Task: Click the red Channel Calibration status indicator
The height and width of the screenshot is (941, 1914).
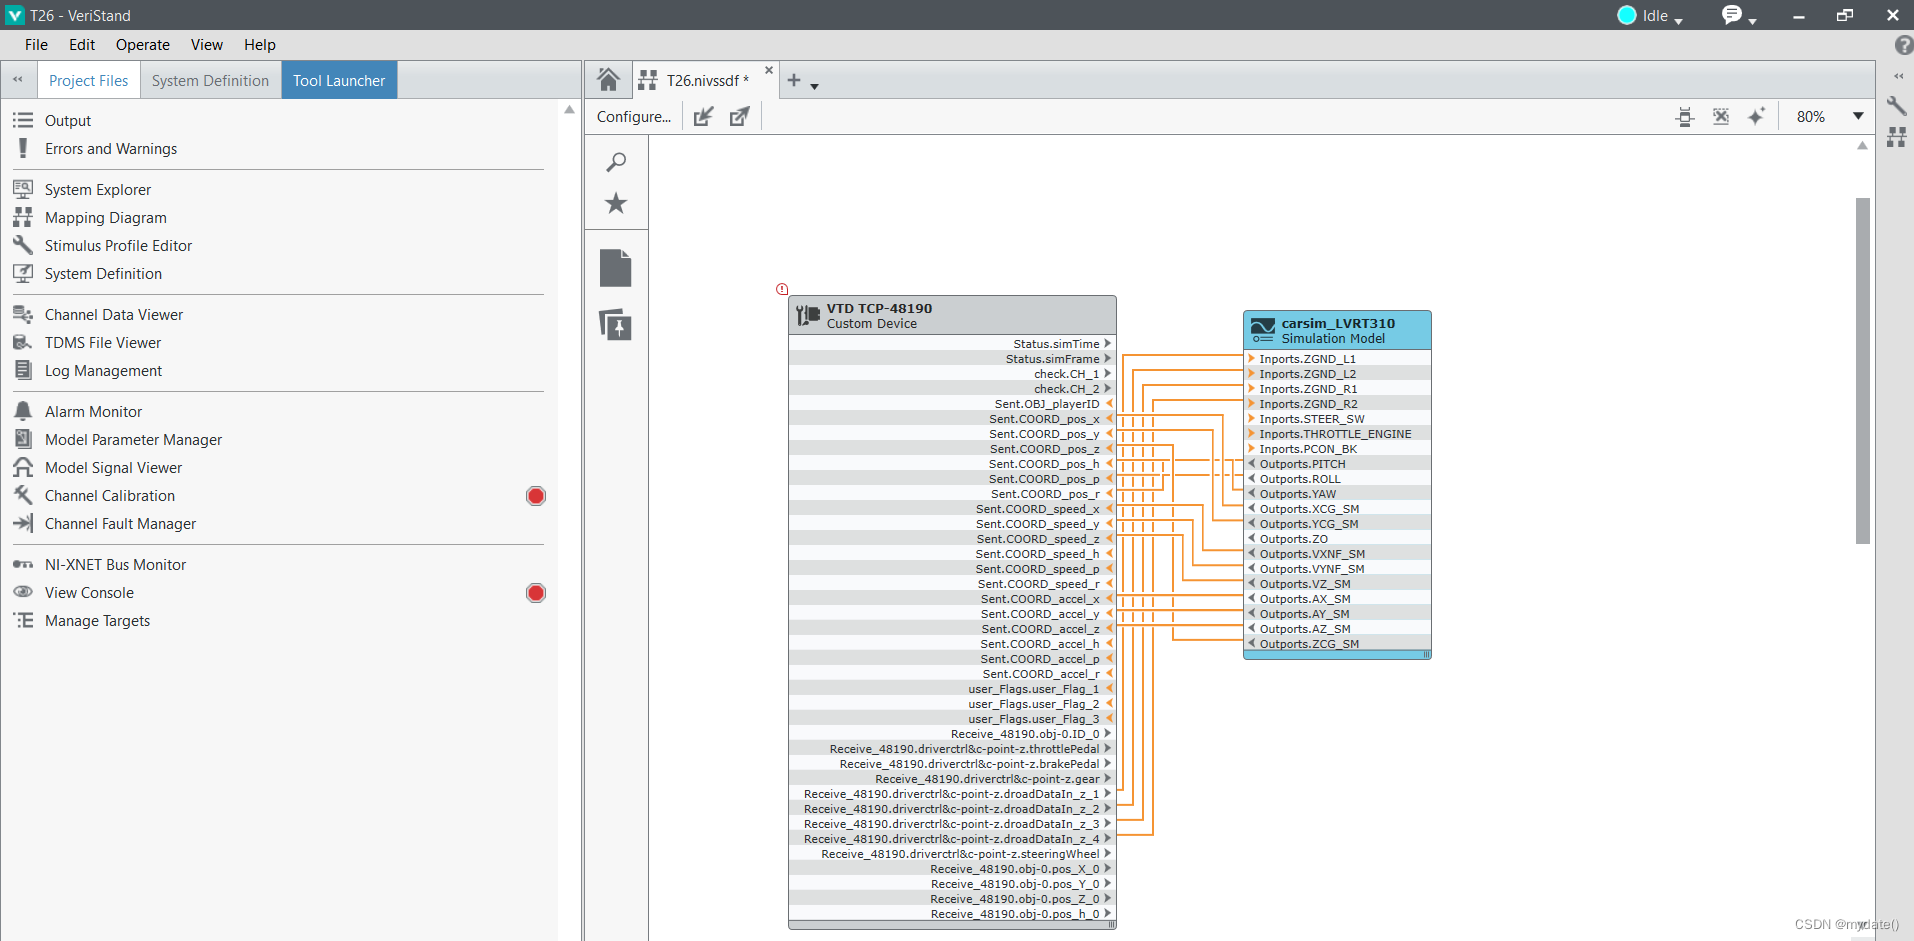Action: (536, 496)
